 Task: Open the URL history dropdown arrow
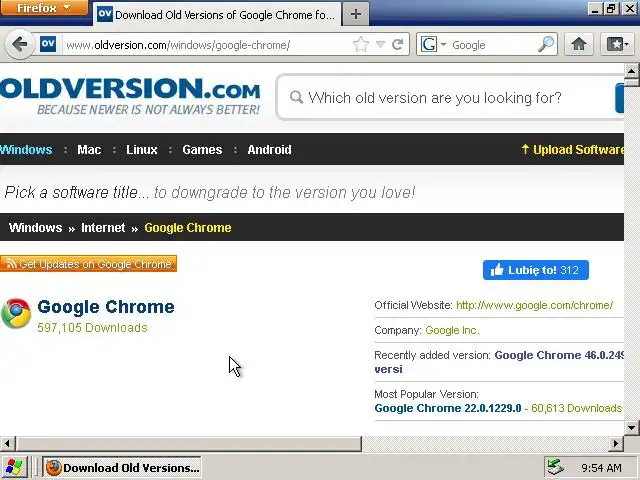tap(380, 44)
